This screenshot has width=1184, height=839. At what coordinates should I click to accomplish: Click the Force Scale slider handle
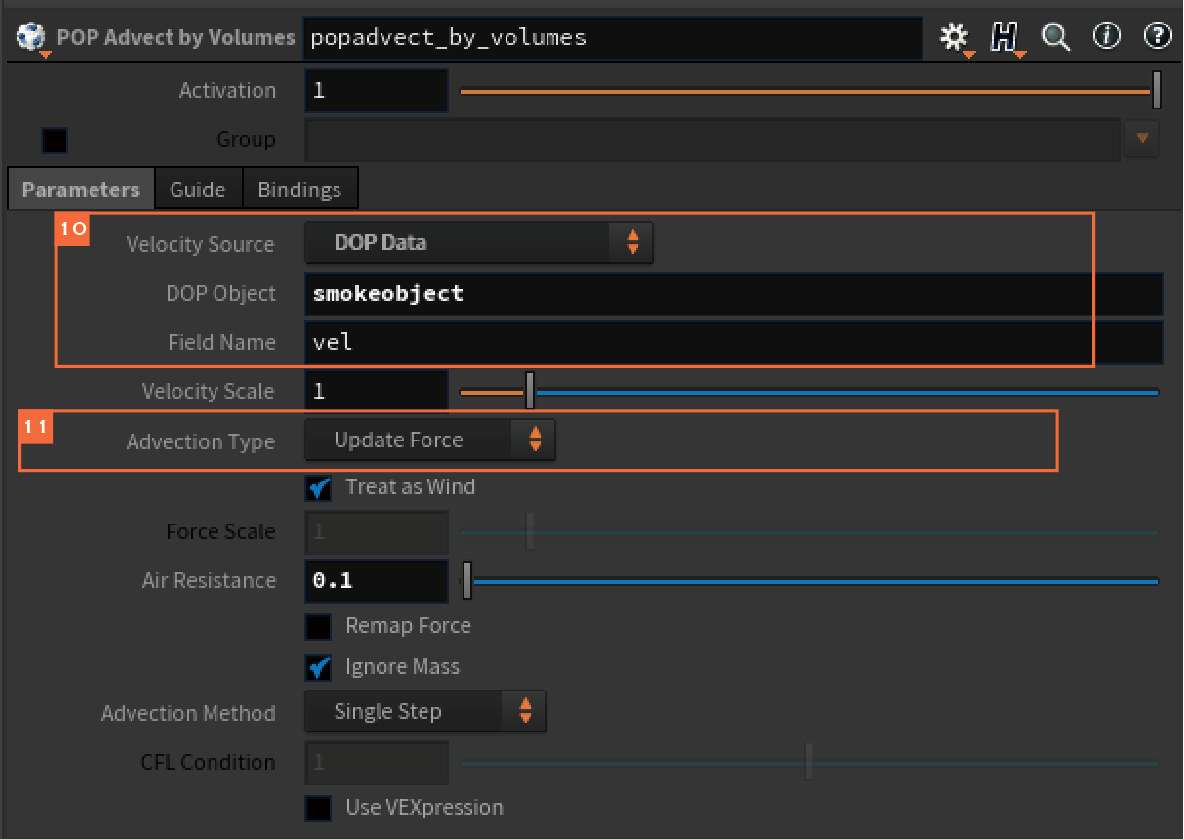[530, 532]
